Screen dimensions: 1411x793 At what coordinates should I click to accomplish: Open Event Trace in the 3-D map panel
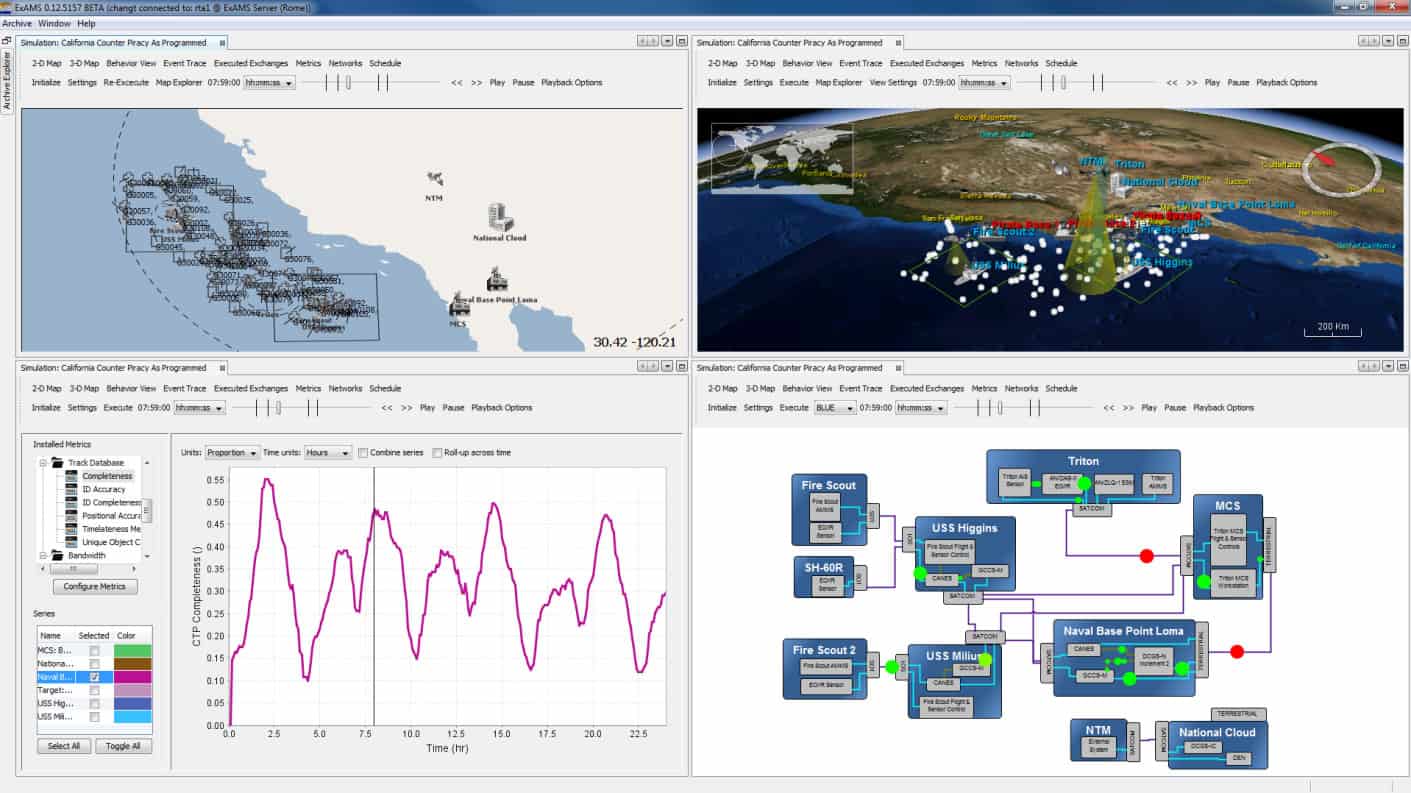click(860, 63)
